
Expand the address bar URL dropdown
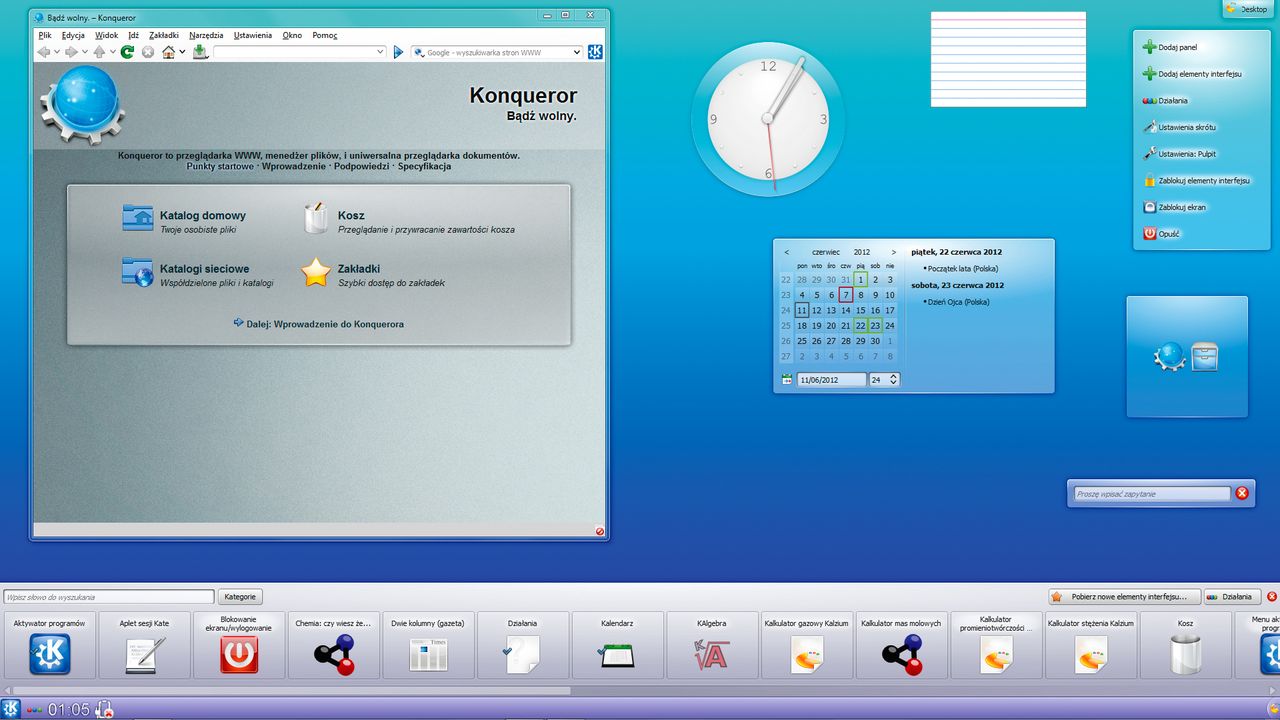tap(380, 52)
